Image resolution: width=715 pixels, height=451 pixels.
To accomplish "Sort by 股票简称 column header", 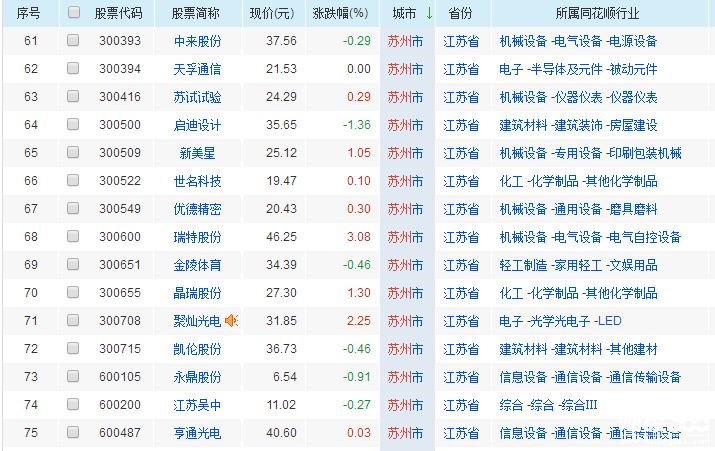I will tap(196, 14).
